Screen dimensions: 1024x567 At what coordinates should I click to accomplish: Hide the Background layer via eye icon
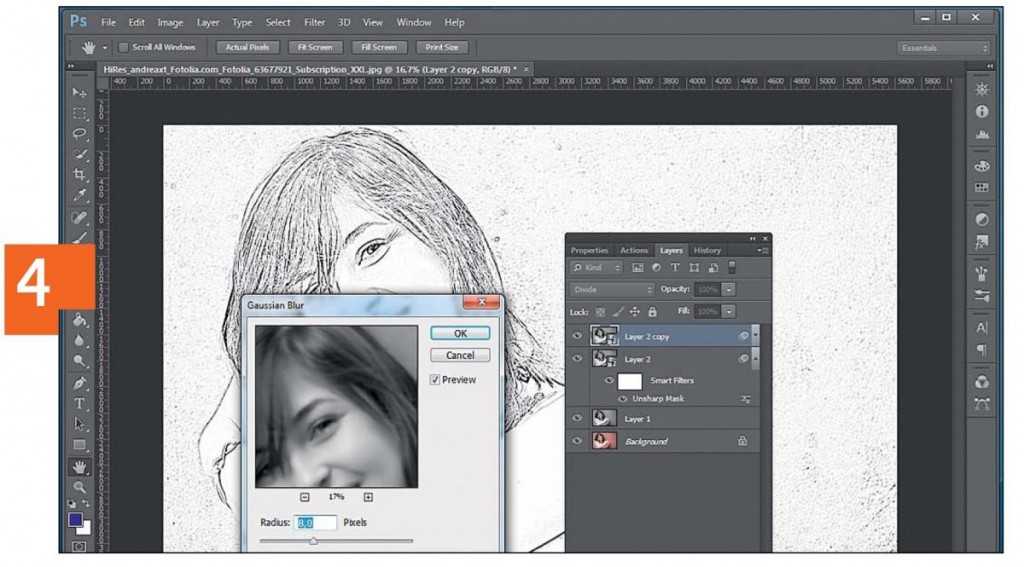tap(577, 441)
